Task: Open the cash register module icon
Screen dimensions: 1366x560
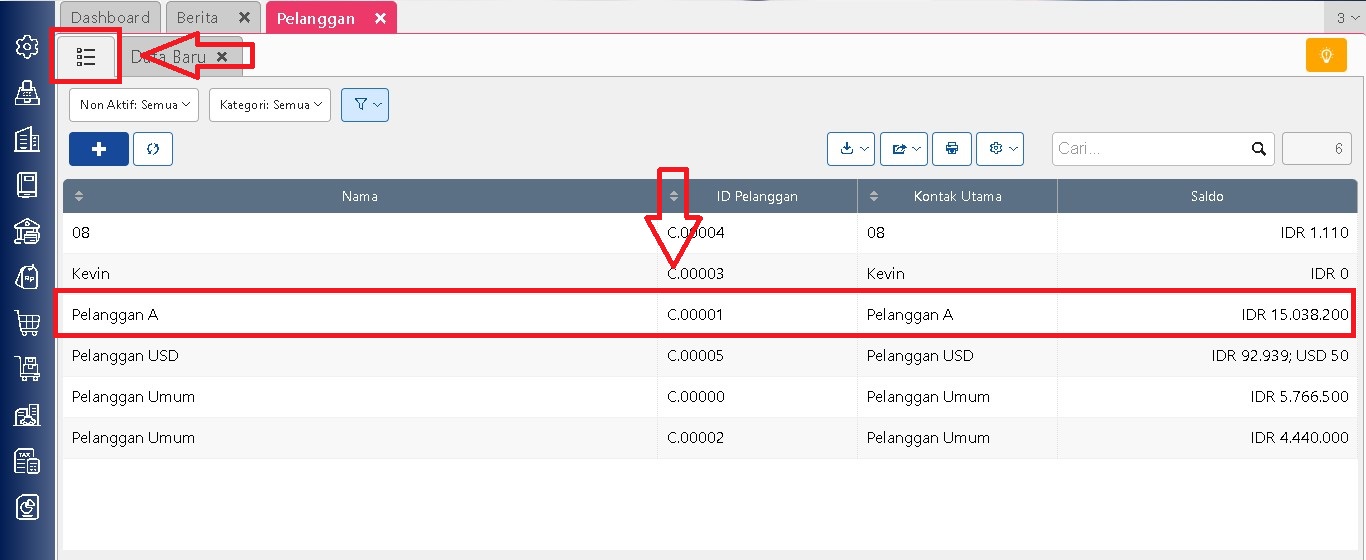Action: point(27,93)
